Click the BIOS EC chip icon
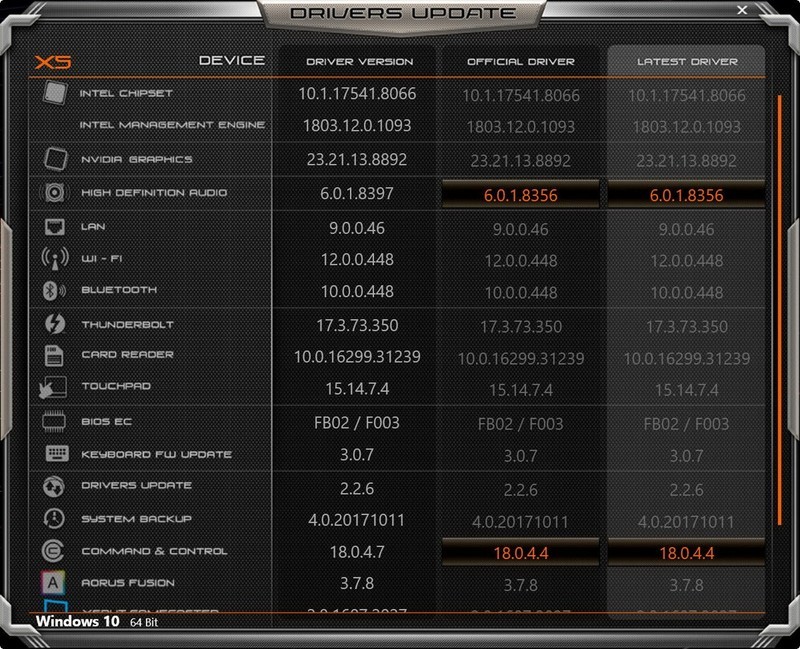This screenshot has width=800, height=649. click(x=54, y=421)
